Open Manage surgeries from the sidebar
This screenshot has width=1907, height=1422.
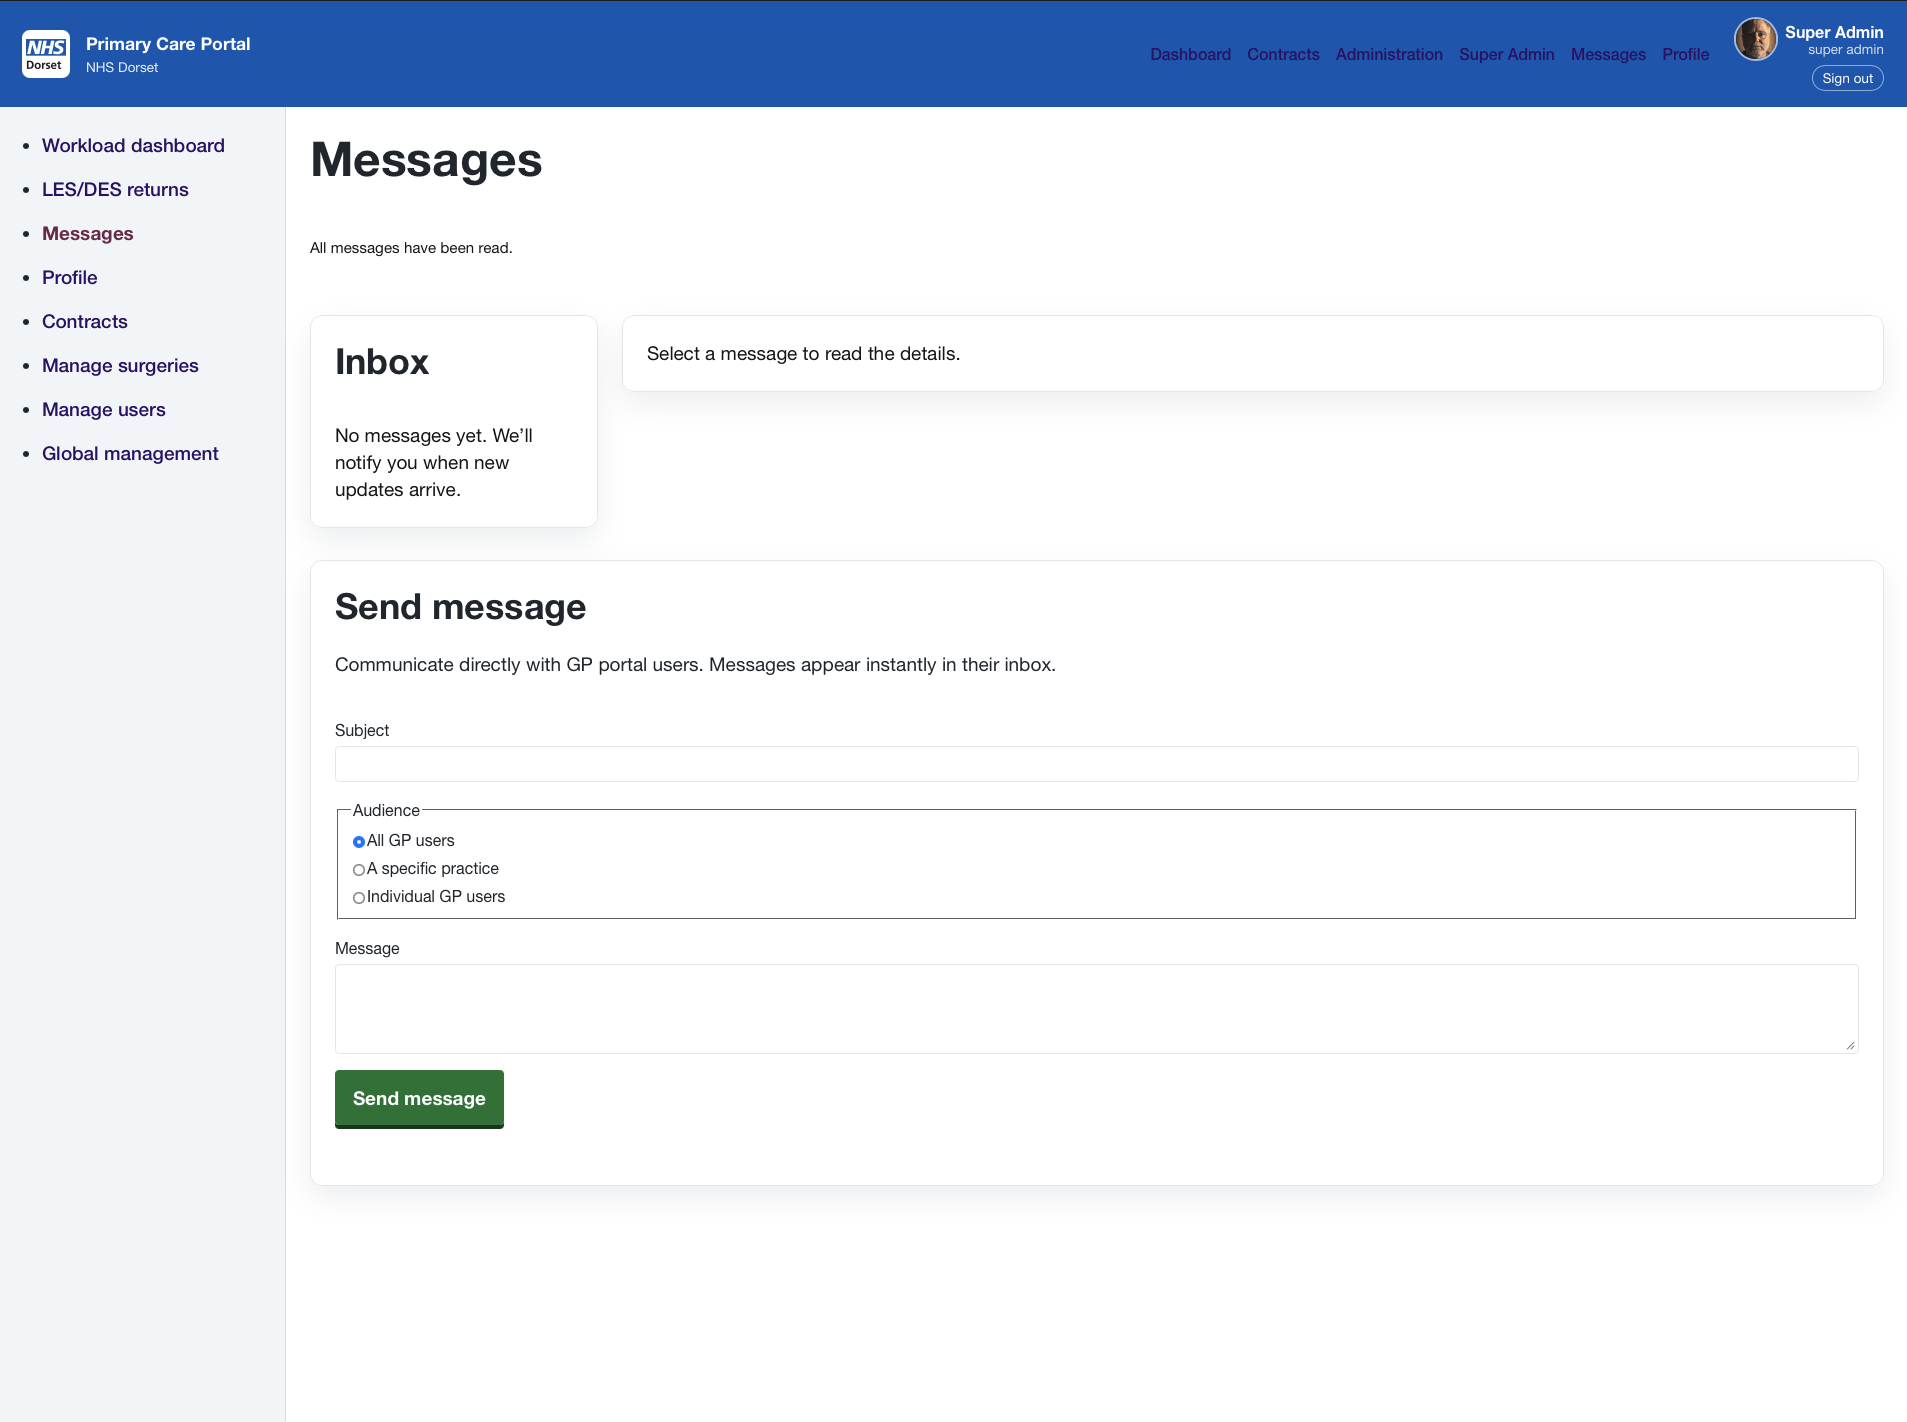coord(120,365)
